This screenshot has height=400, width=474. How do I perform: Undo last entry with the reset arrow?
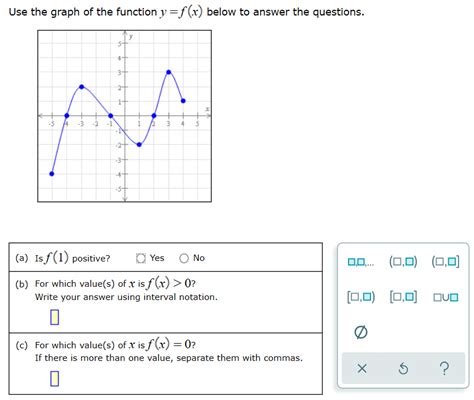[x=403, y=369]
